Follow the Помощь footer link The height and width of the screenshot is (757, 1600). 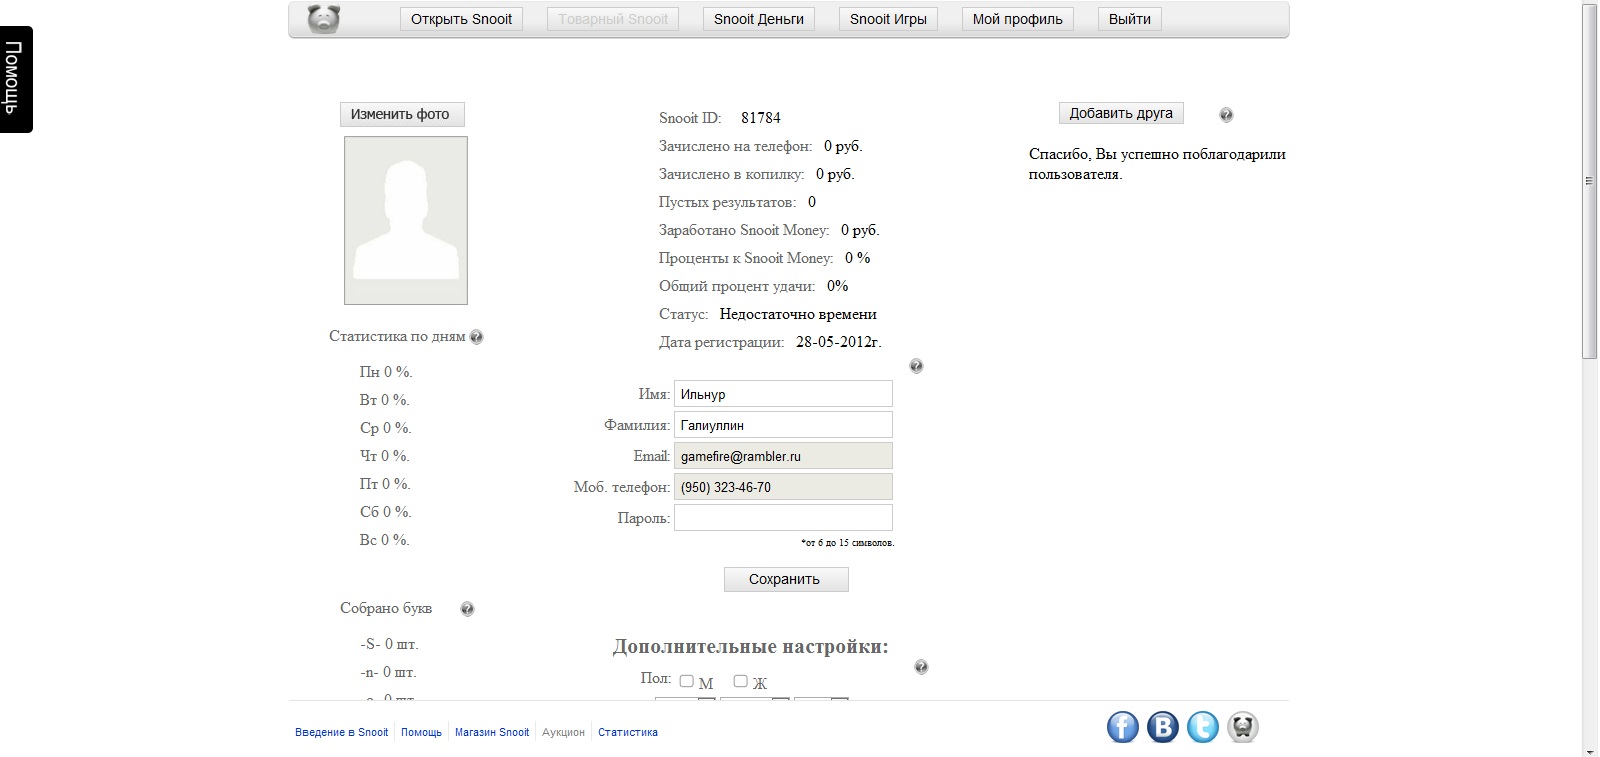(x=421, y=733)
